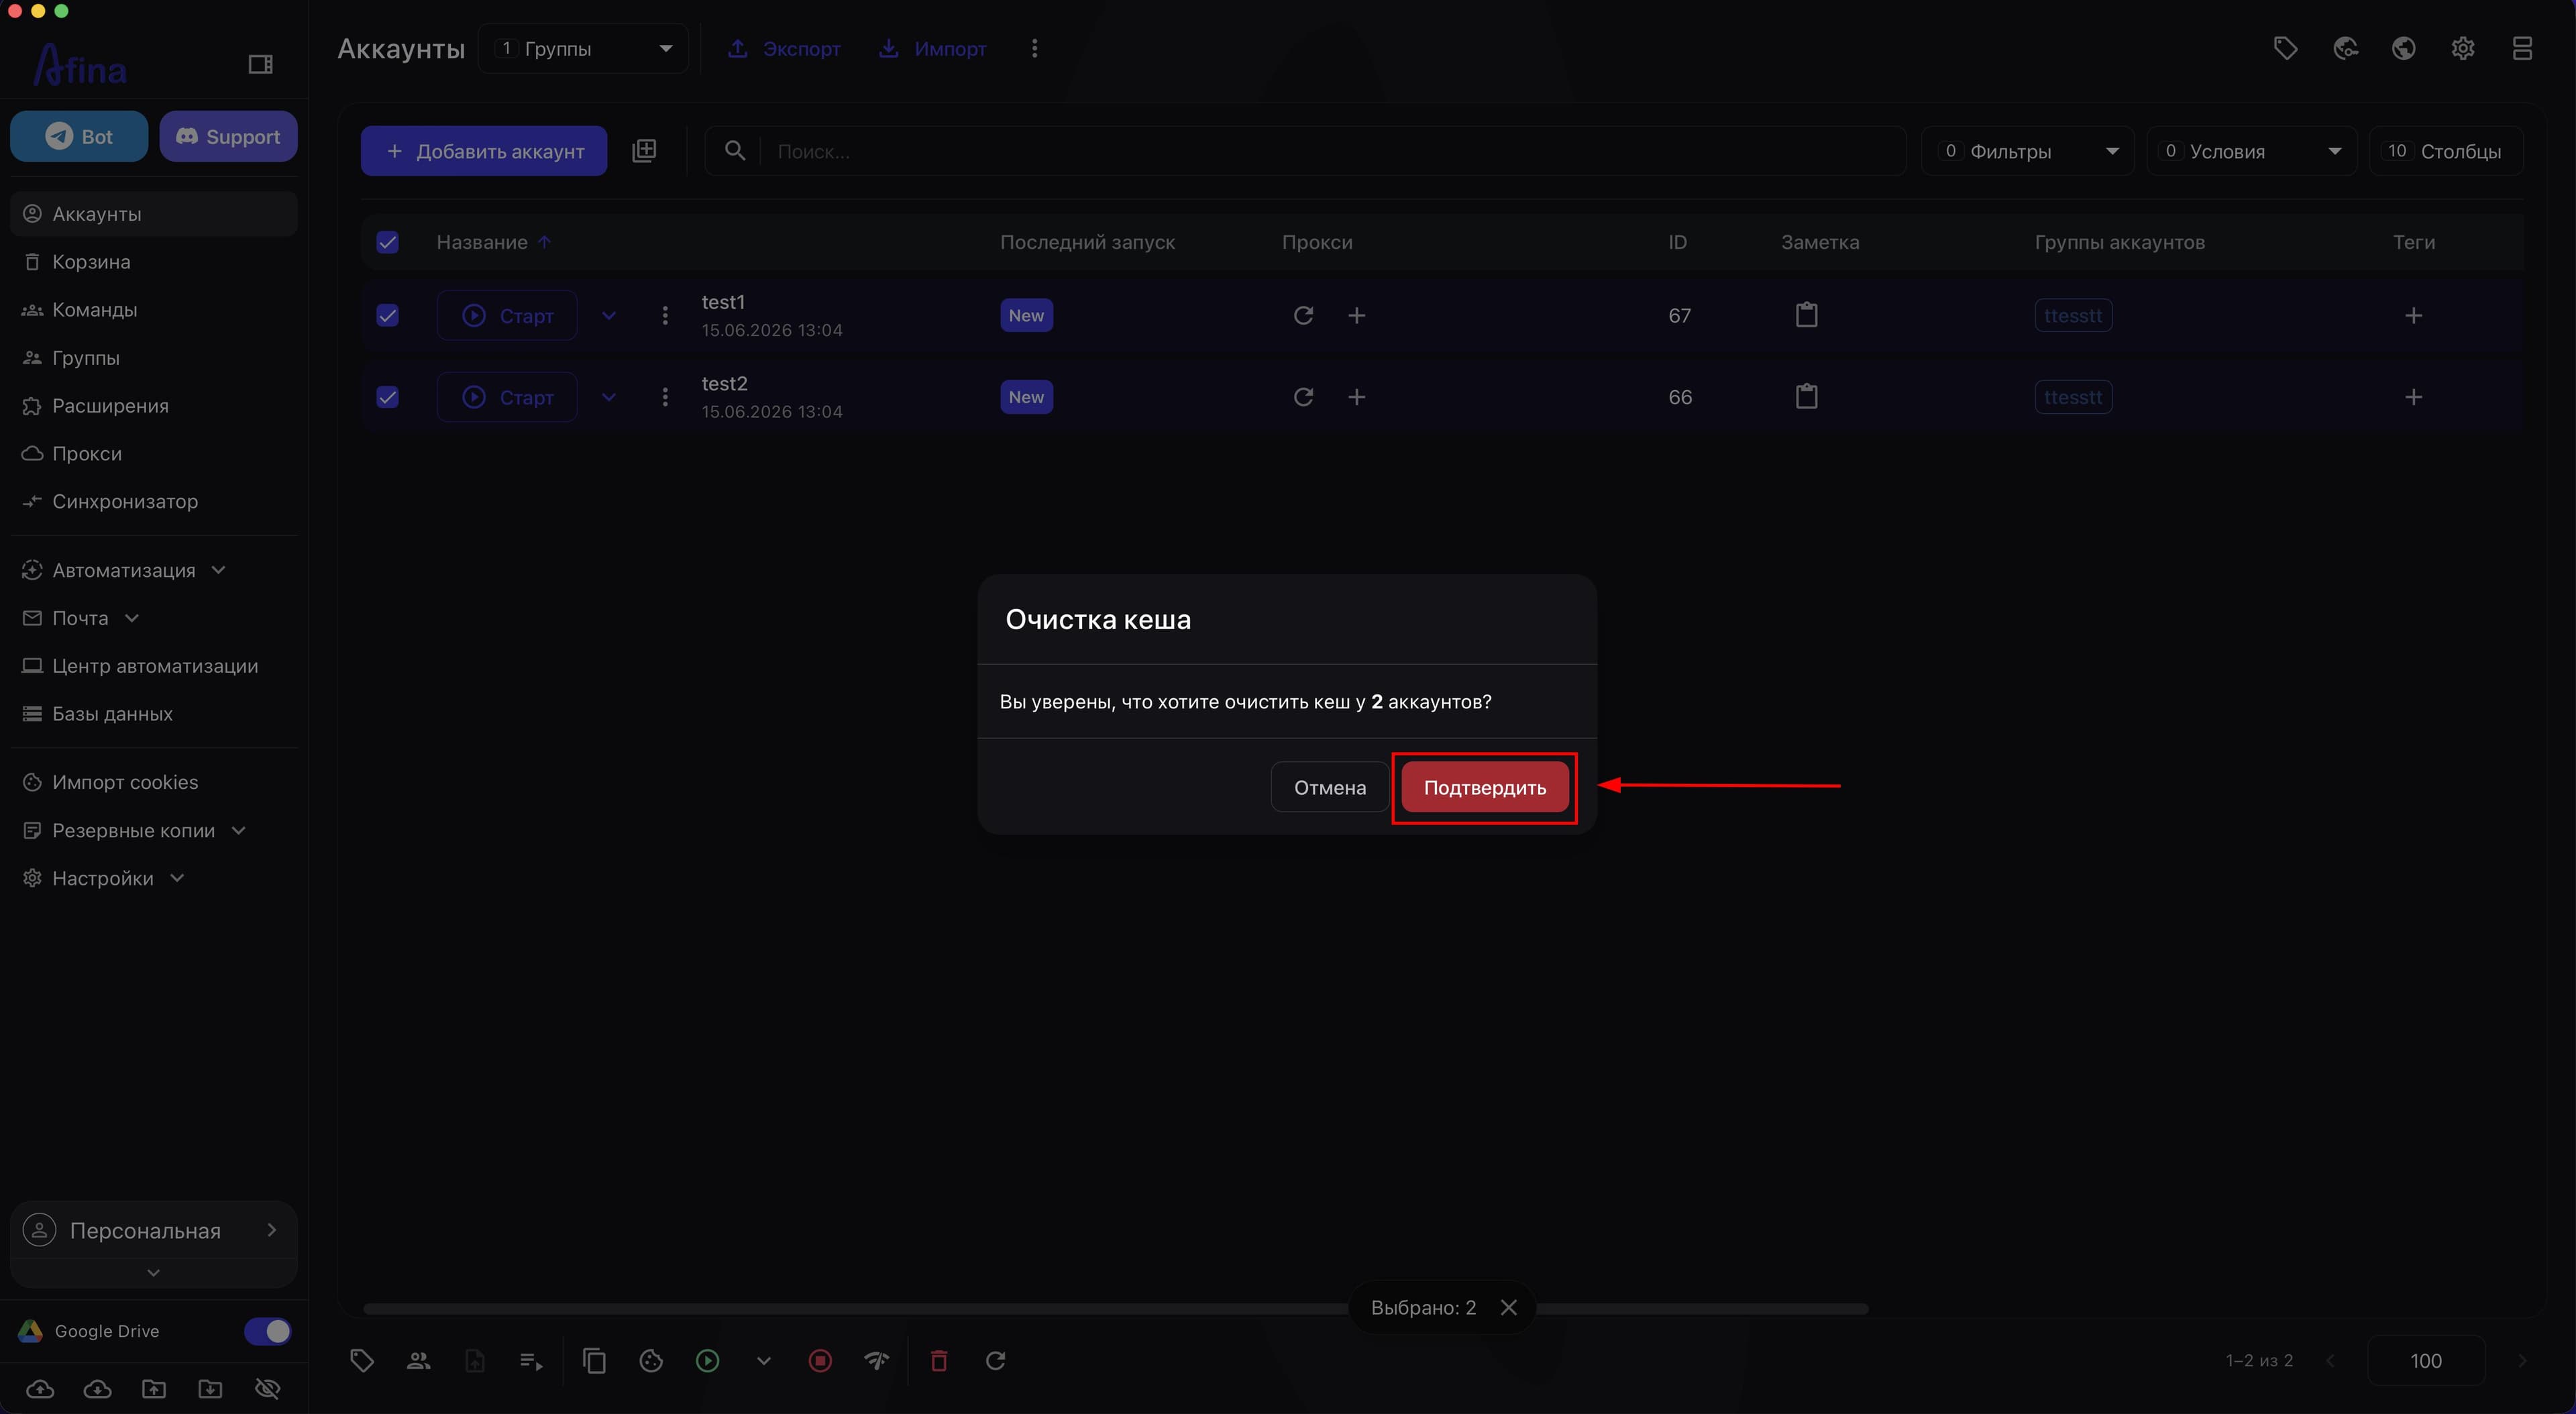
Task: Open Корзина in the sidebar
Action: coord(91,261)
